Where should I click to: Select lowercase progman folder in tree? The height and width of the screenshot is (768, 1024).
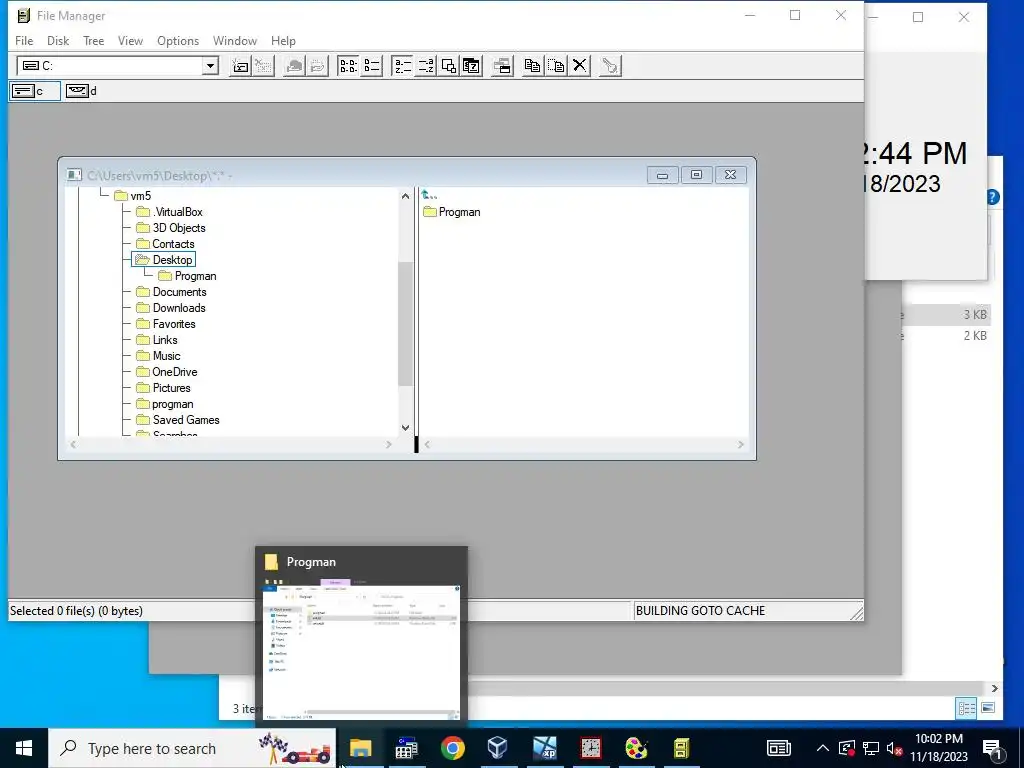(x=165, y=404)
